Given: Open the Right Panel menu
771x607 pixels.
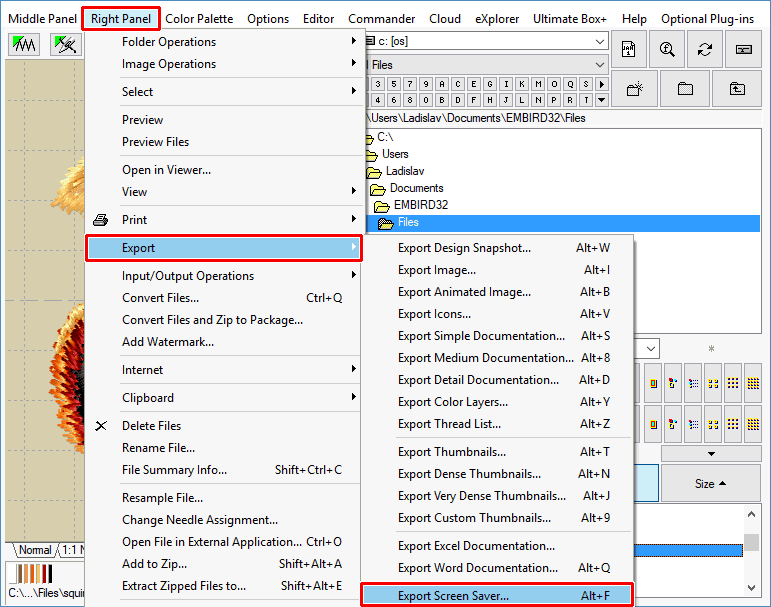Looking at the screenshot, I should [121, 19].
